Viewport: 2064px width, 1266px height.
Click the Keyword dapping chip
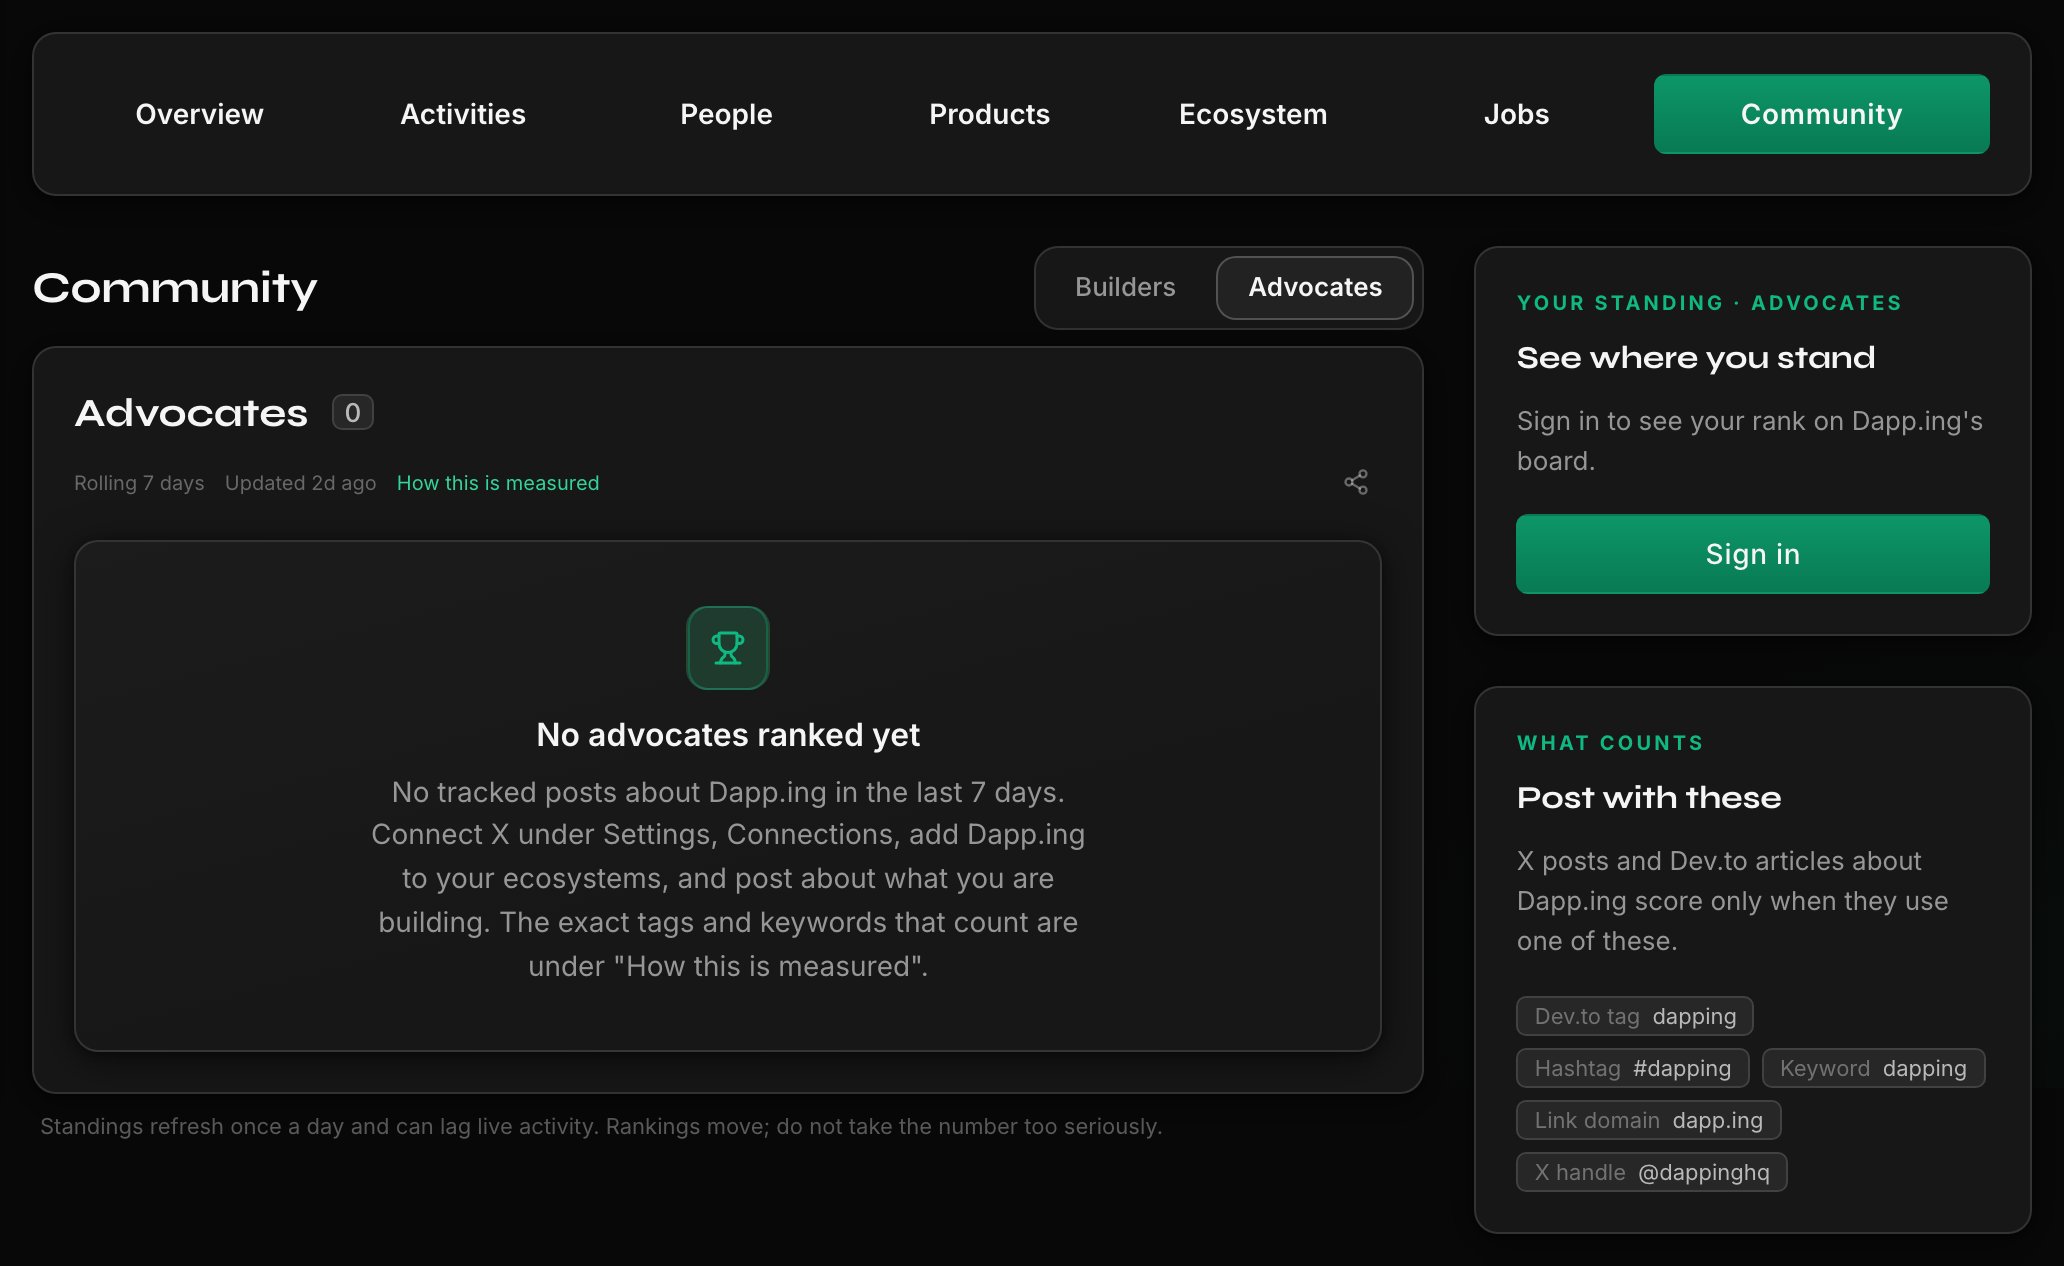pyautogui.click(x=1873, y=1068)
